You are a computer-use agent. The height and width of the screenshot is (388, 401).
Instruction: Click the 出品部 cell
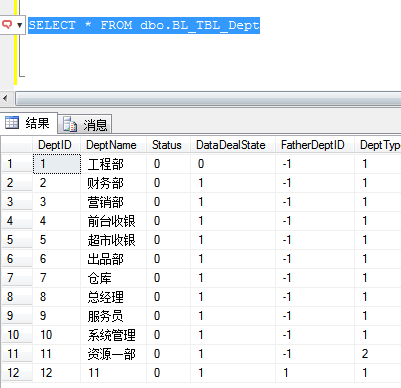point(113,259)
